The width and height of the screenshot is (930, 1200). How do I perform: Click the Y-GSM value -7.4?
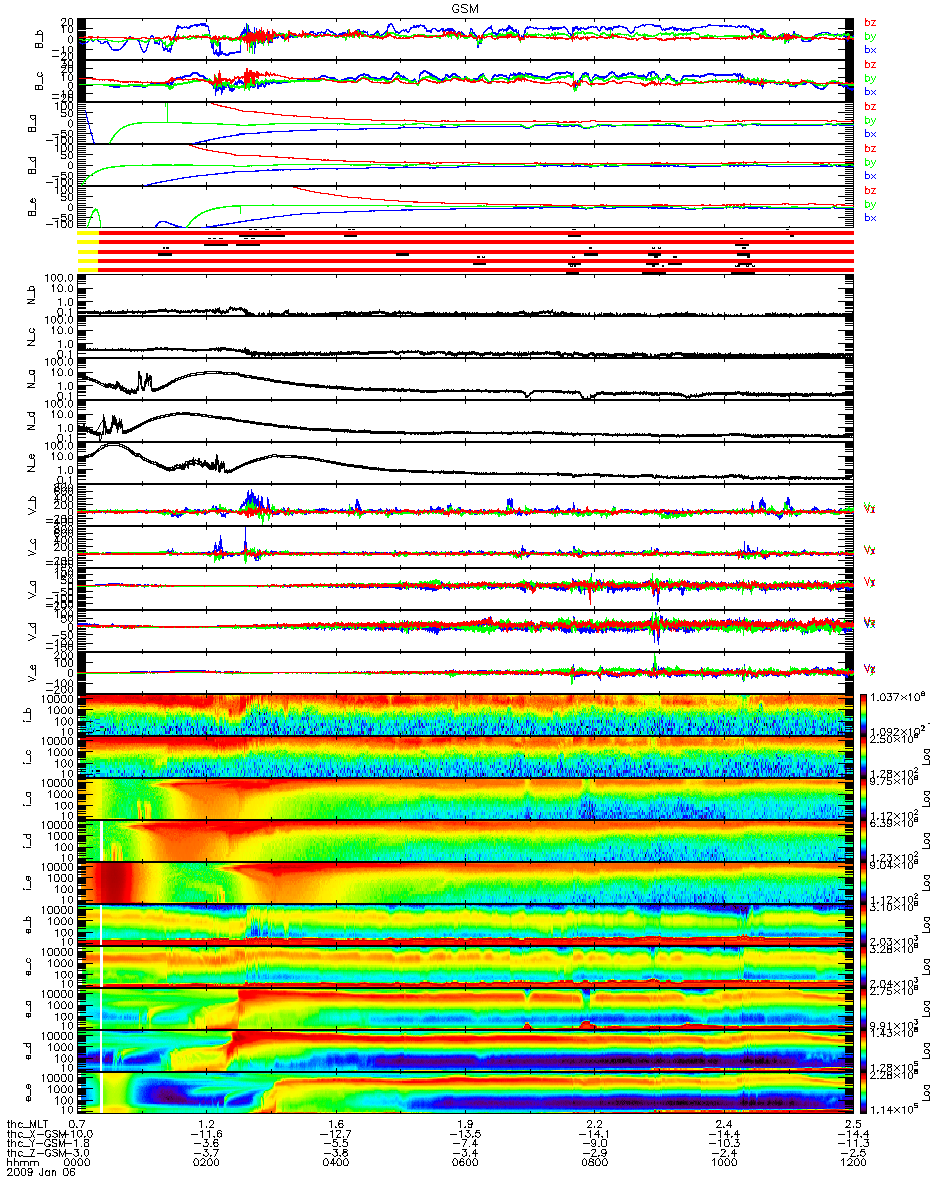466,1142
